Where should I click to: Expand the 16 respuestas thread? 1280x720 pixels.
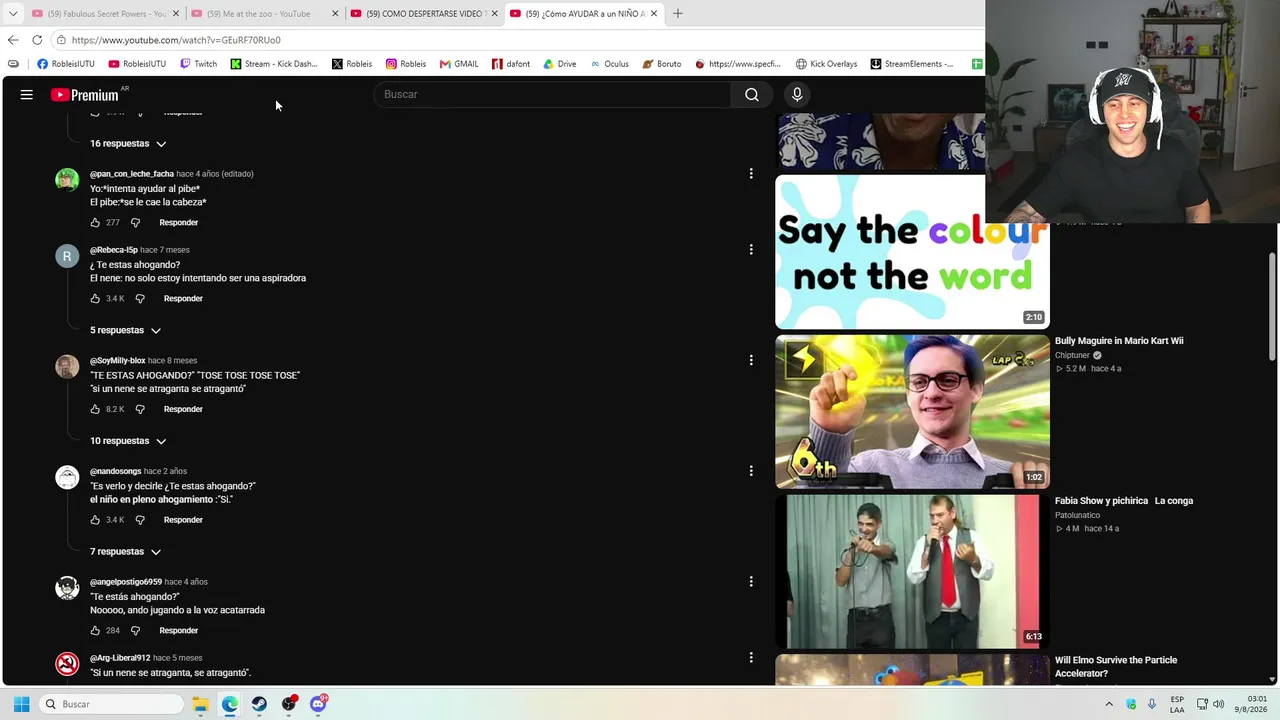[x=128, y=144]
